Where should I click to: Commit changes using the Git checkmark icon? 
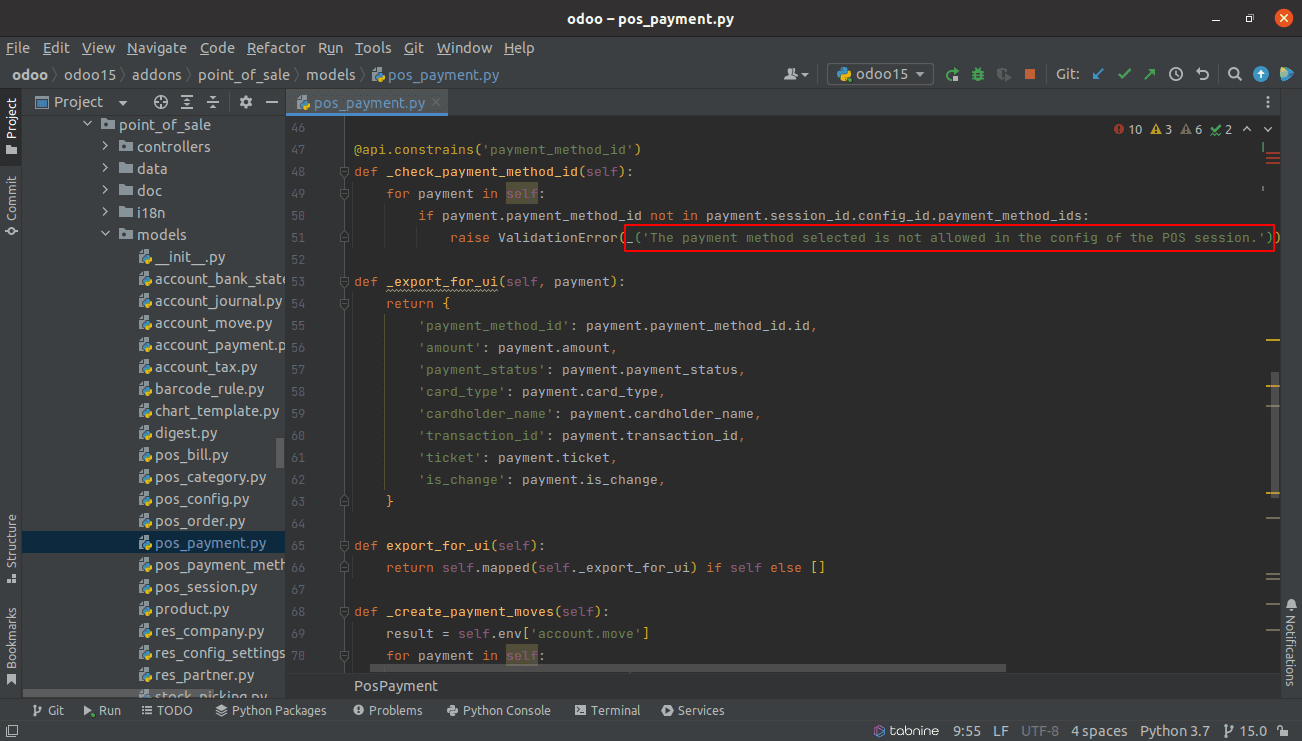pos(1124,74)
